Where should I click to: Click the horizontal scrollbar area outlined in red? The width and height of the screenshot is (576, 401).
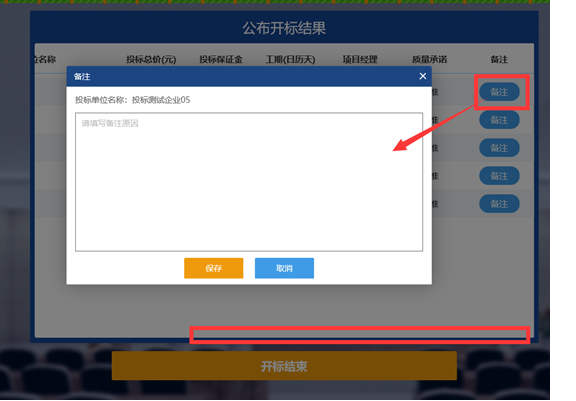(360, 335)
